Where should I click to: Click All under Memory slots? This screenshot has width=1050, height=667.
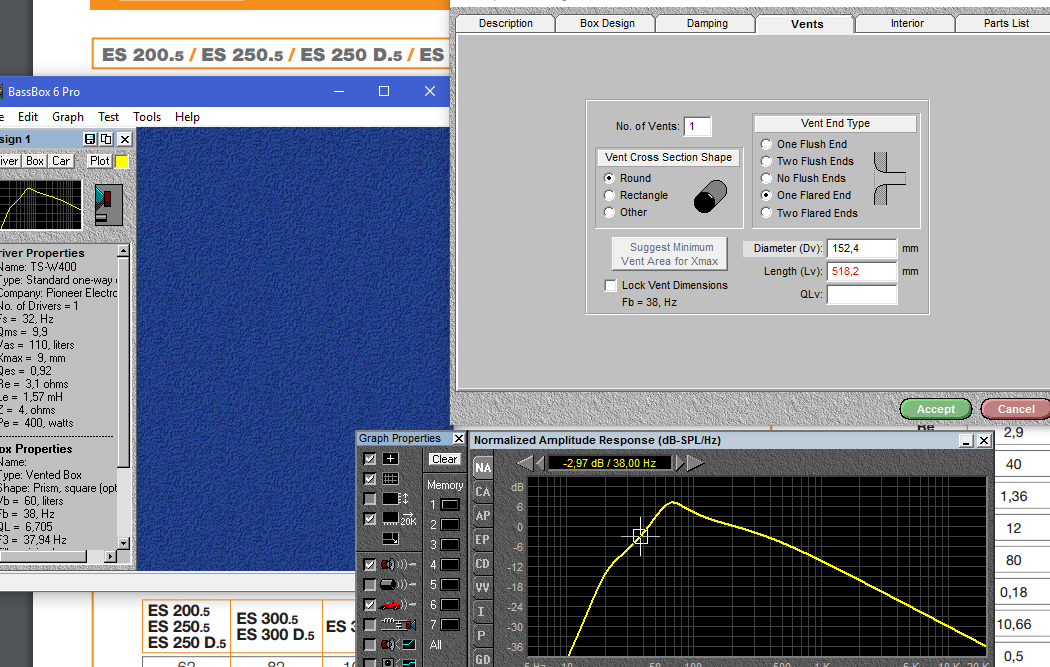[x=436, y=645]
